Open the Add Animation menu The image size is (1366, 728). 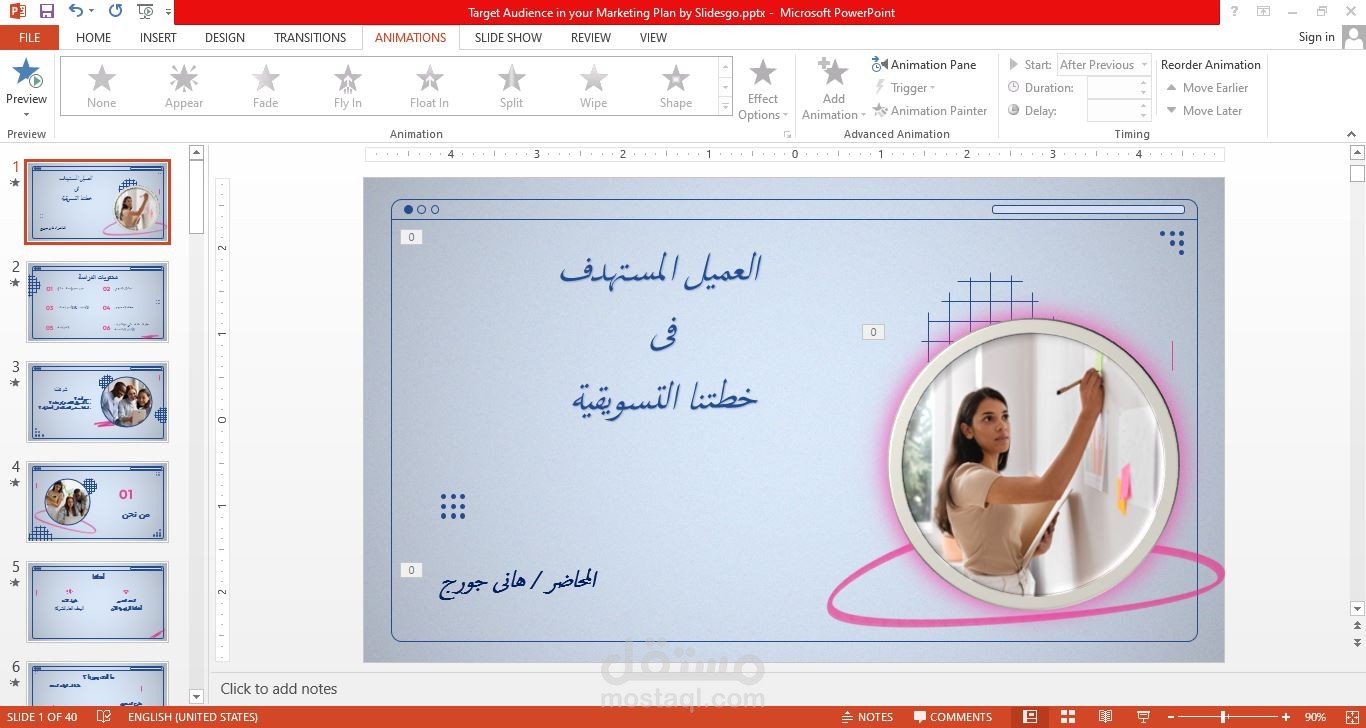tap(834, 88)
